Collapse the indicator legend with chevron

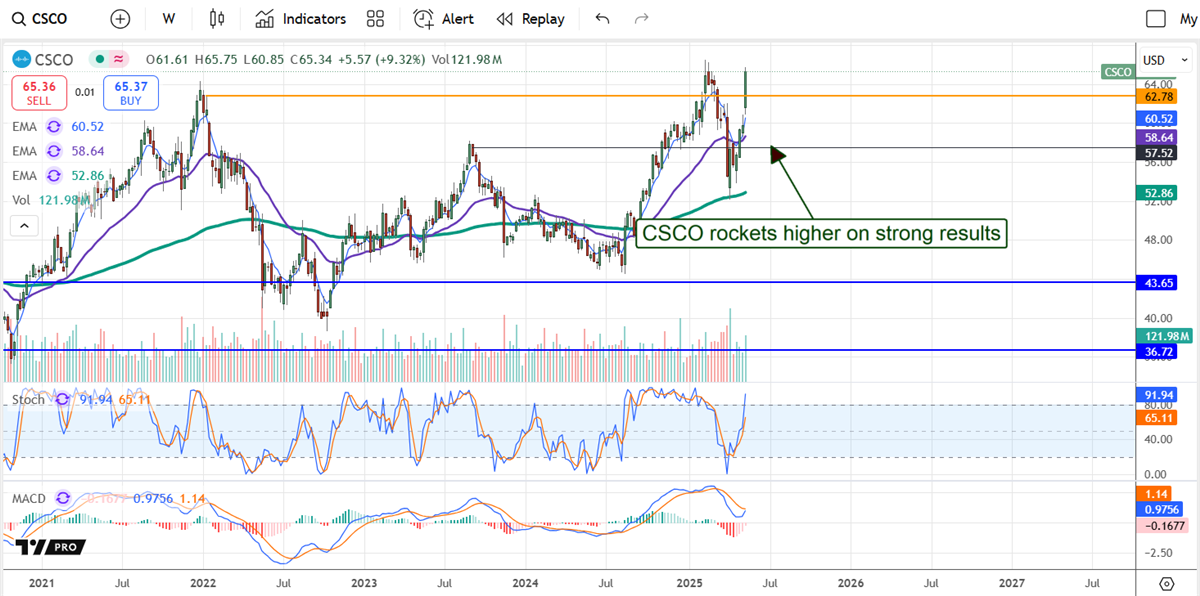tap(23, 226)
